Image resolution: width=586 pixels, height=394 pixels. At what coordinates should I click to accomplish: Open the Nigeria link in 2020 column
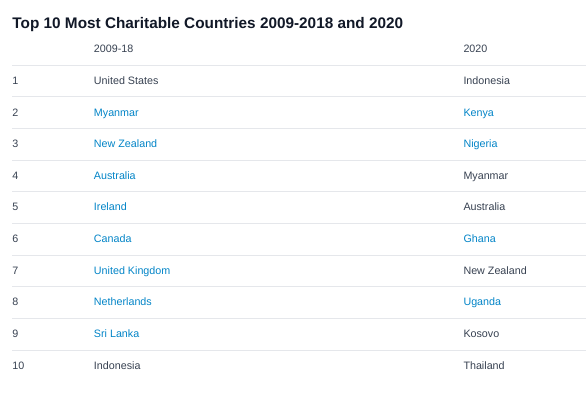coord(480,144)
